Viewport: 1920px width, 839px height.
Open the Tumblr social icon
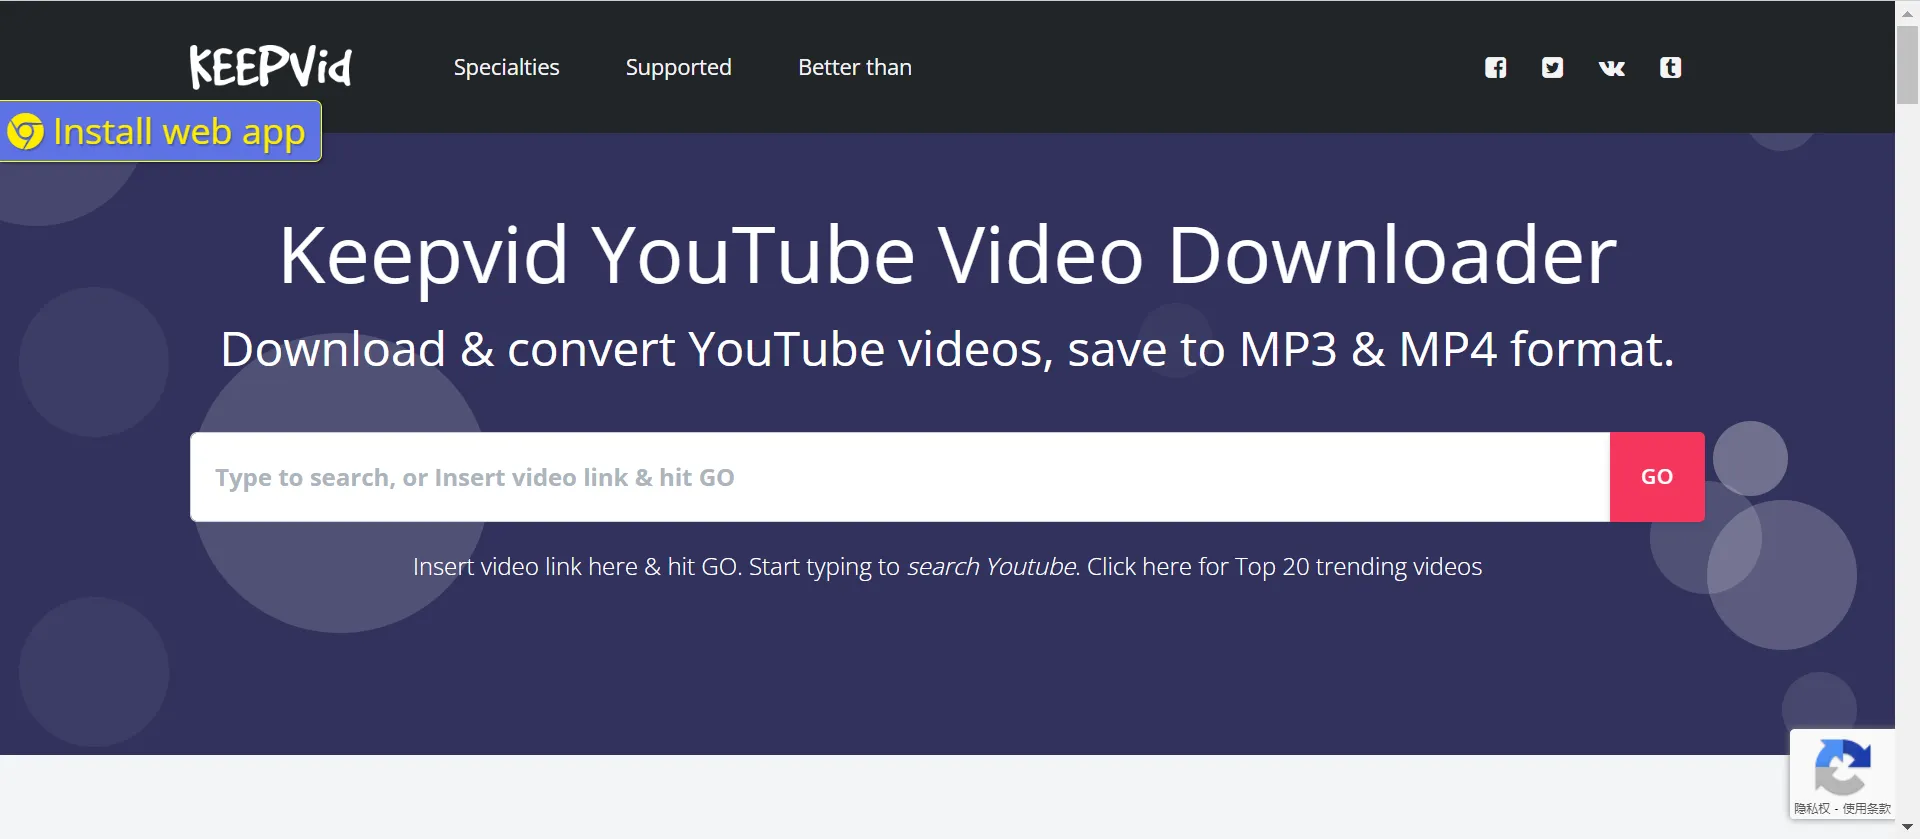coord(1670,67)
